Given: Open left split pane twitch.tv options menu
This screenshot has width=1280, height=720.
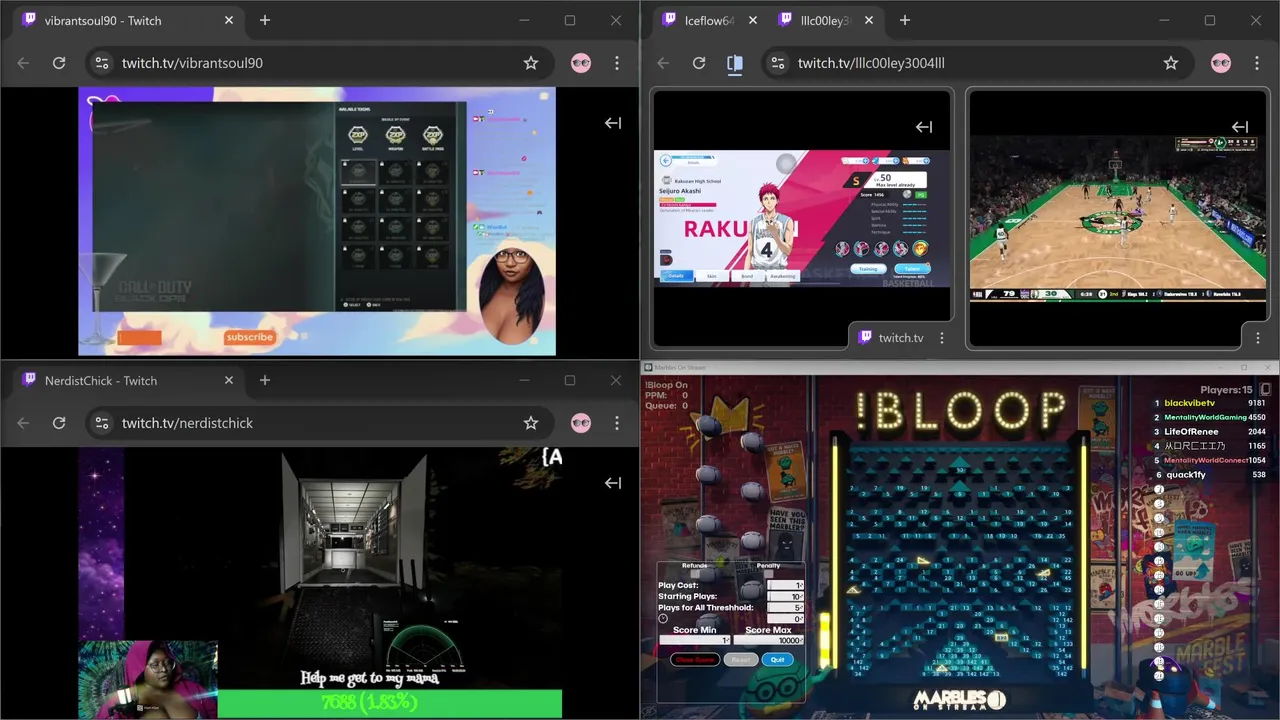Looking at the screenshot, I should 942,338.
